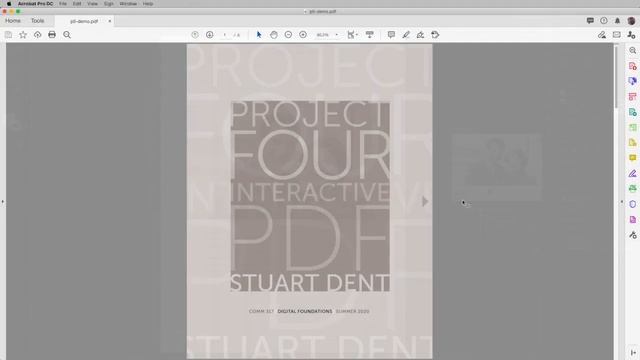Open More Tools wrench in right pane

[633, 235]
